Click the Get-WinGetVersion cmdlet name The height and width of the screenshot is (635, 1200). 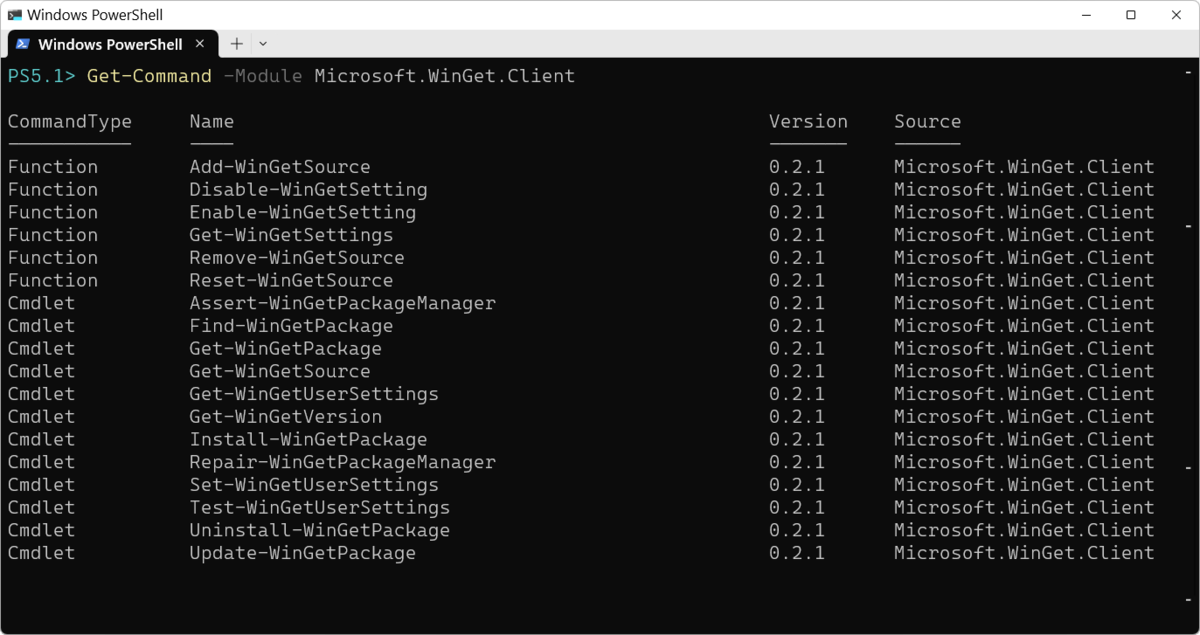coord(285,416)
